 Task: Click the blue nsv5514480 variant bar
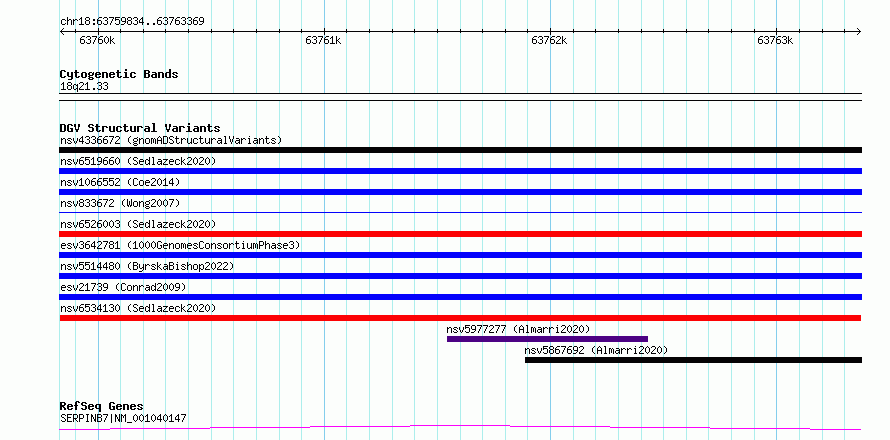tap(460, 276)
